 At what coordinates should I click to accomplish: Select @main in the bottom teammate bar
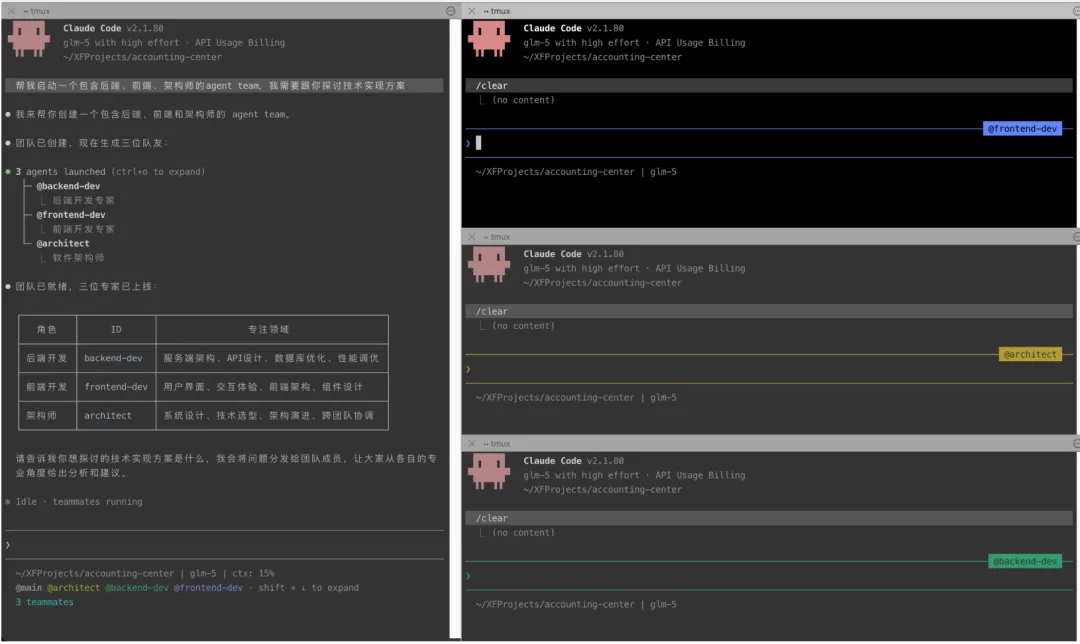click(28, 588)
